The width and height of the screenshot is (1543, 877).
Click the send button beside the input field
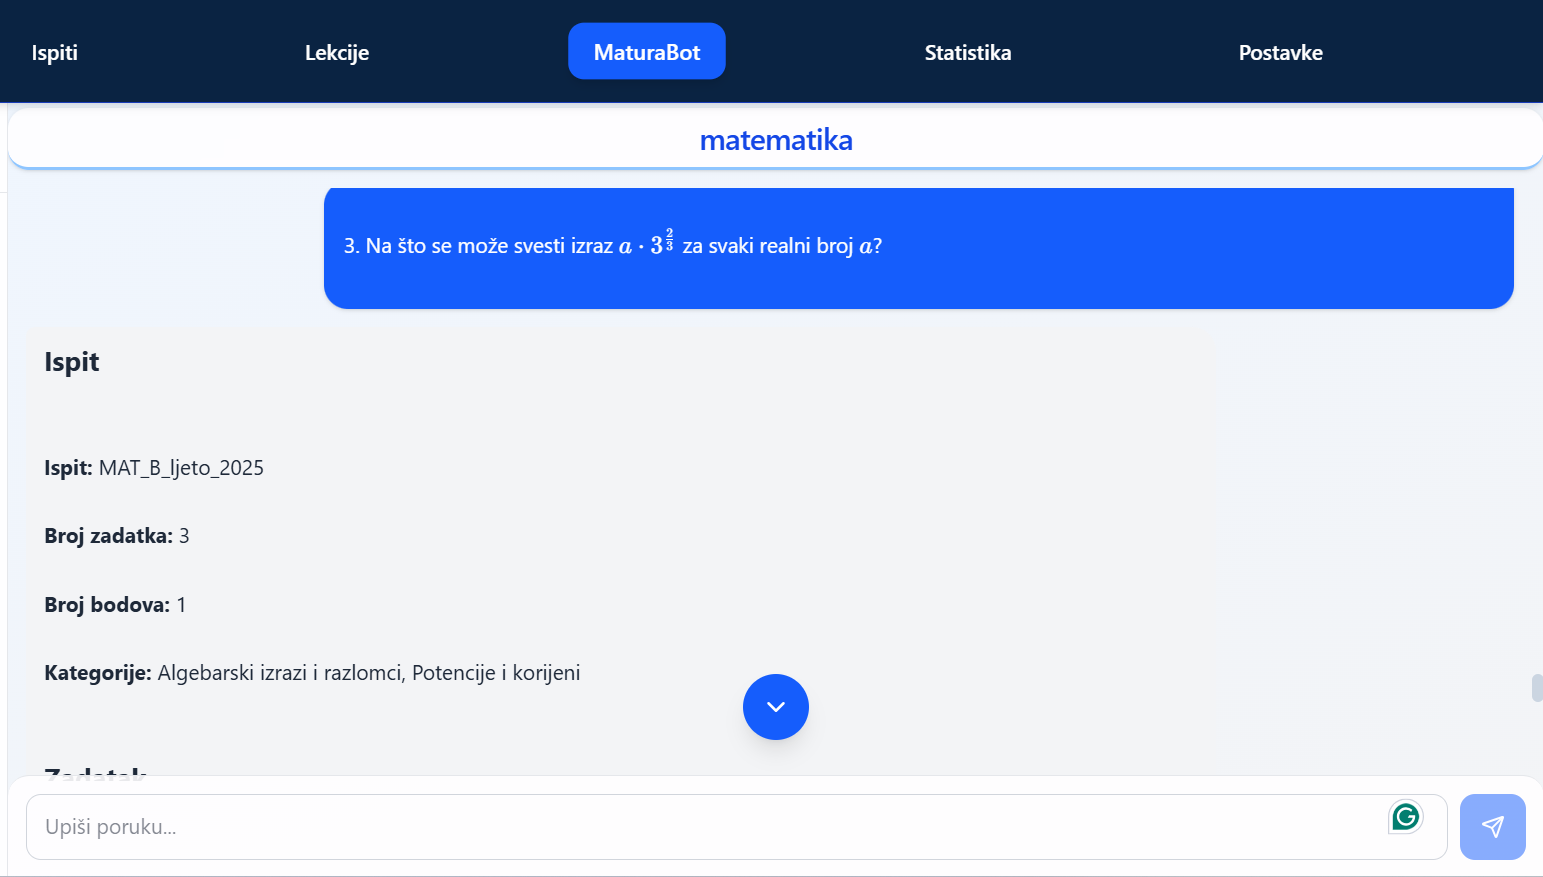(1492, 827)
